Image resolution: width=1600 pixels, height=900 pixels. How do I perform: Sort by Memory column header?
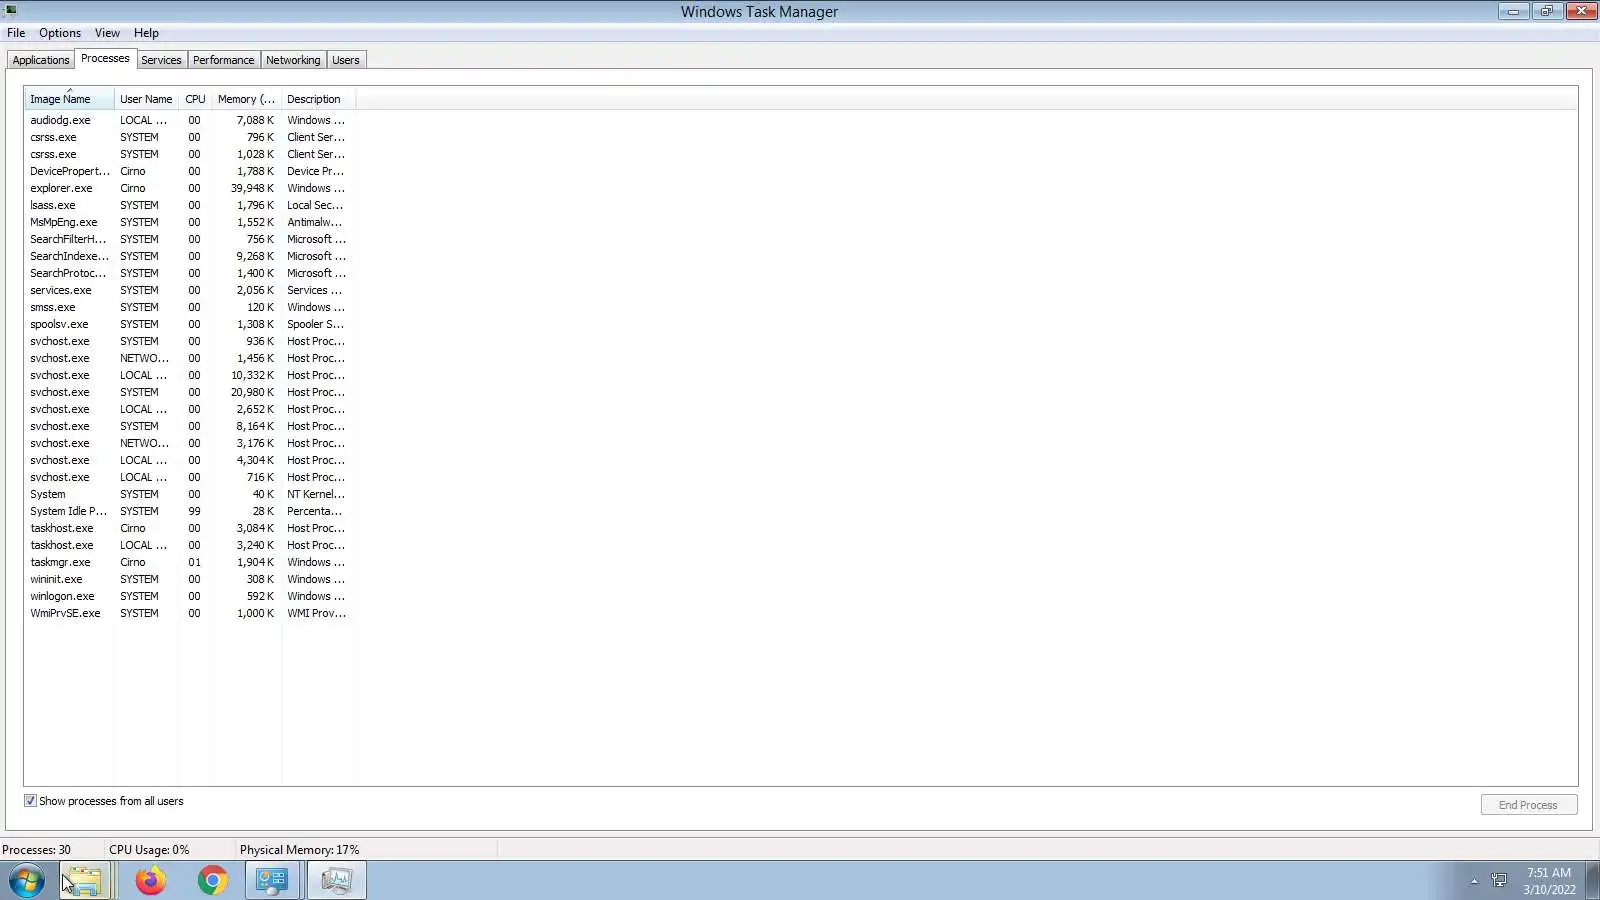[x=246, y=99]
